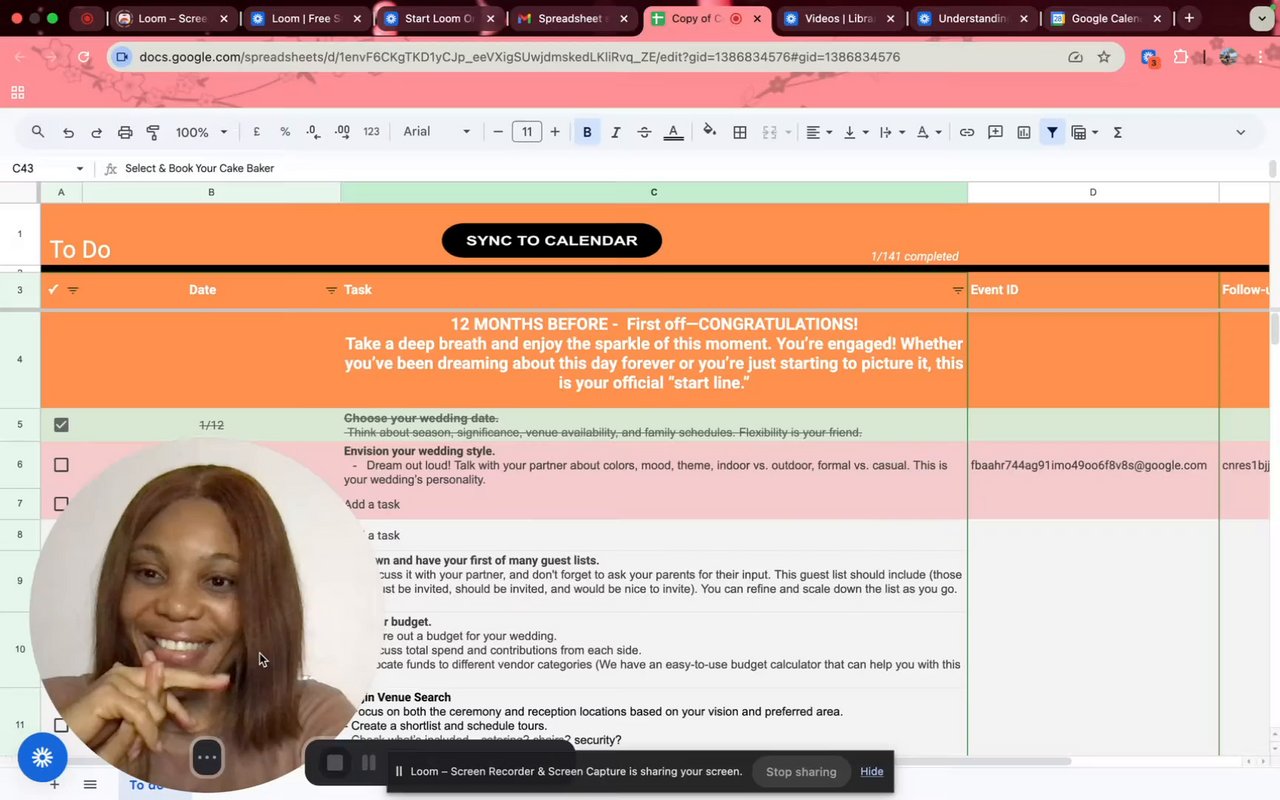The width and height of the screenshot is (1280, 800).
Task: Insert a chart
Action: tap(1024, 132)
